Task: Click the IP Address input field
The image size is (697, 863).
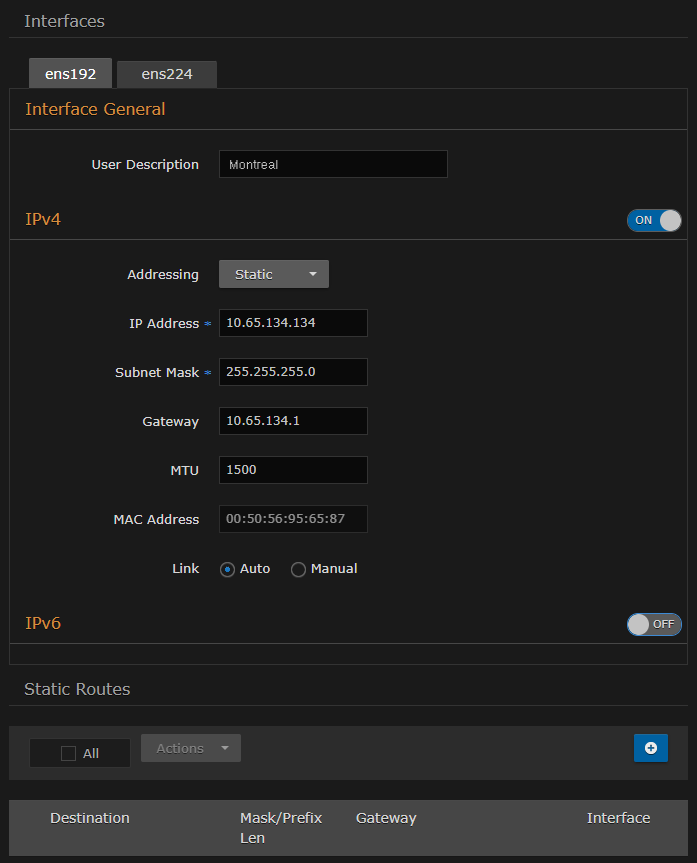Action: point(293,323)
